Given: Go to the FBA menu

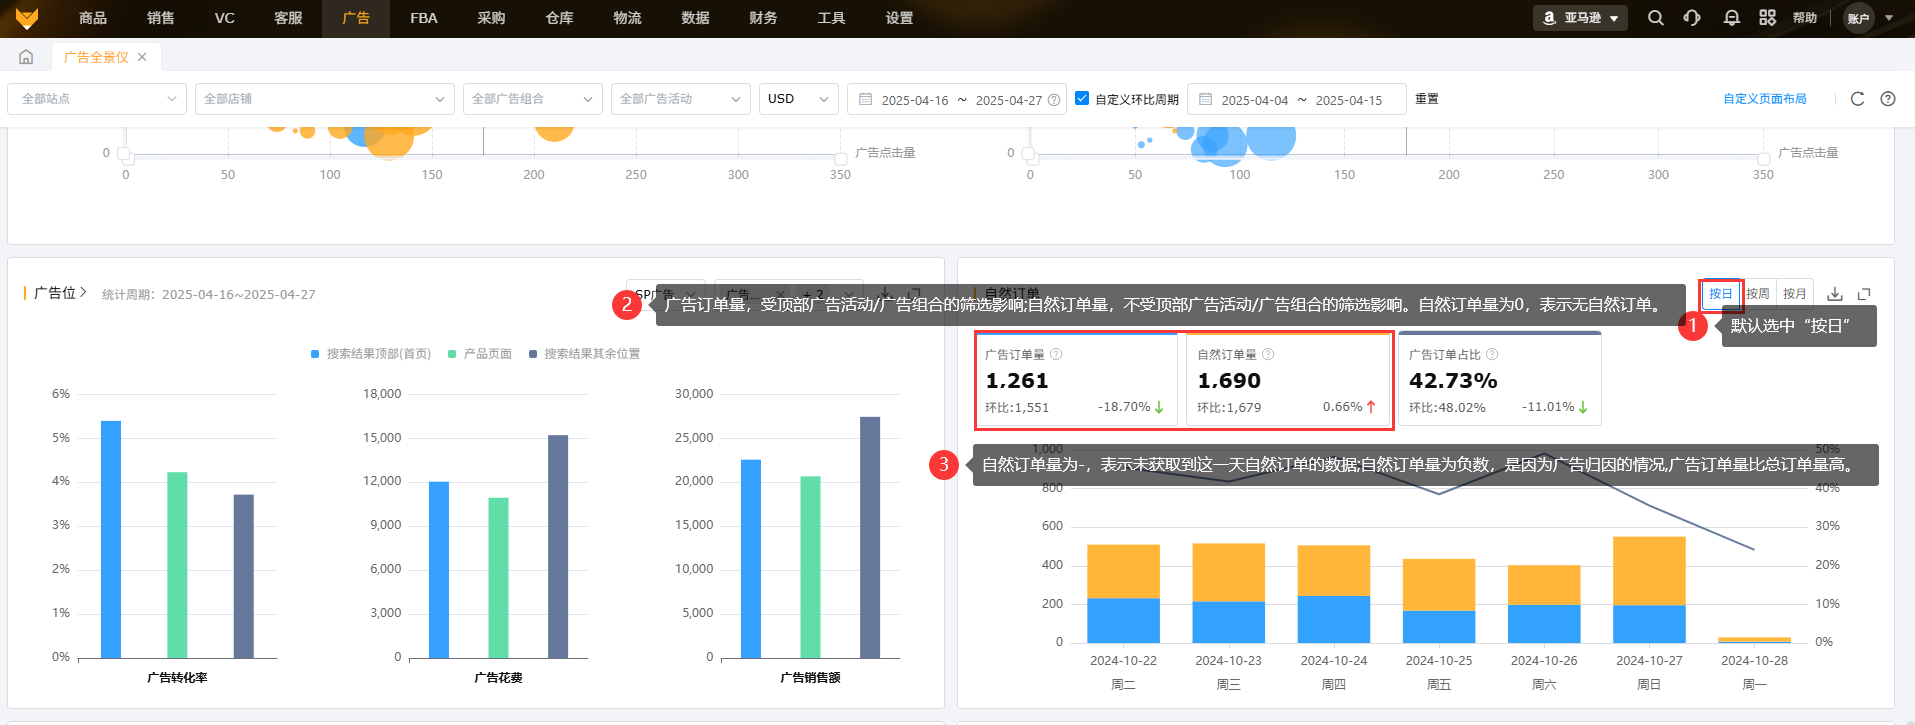Looking at the screenshot, I should [423, 18].
